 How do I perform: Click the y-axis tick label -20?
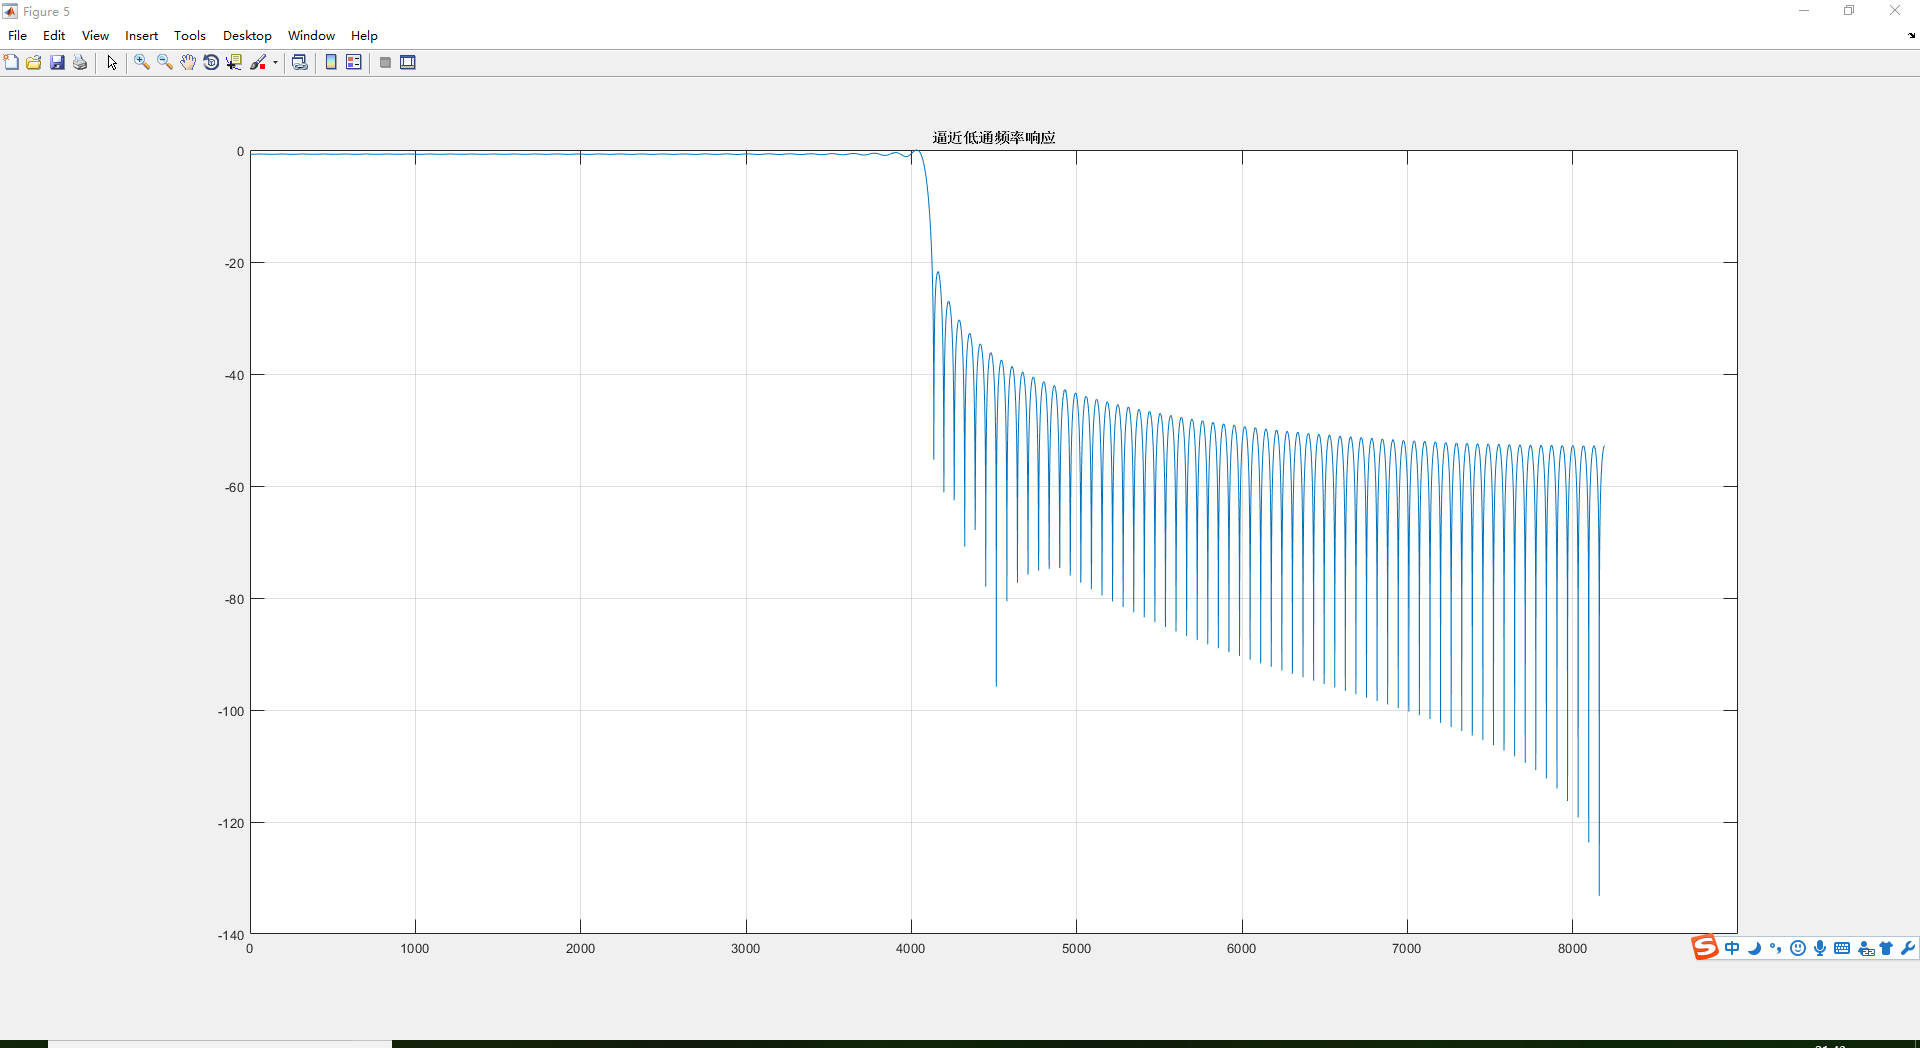pos(234,264)
